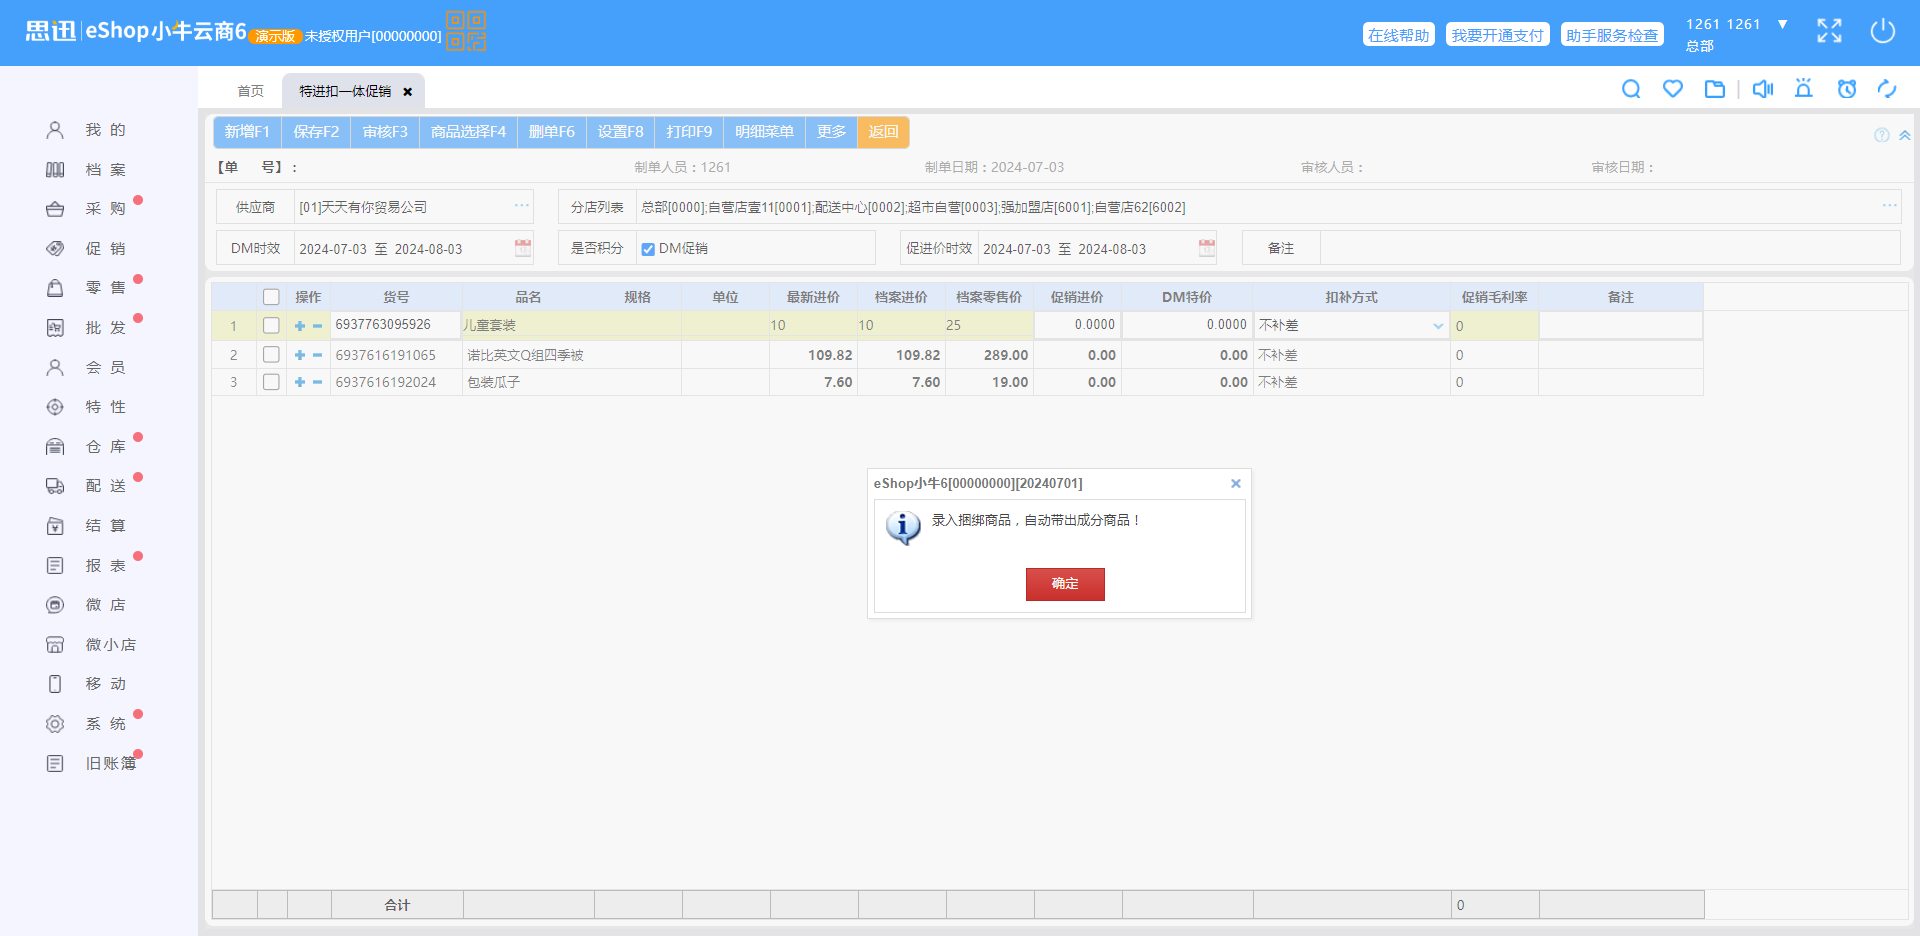Click the 新增F1 toolbar button
The image size is (1920, 936).
click(x=247, y=132)
